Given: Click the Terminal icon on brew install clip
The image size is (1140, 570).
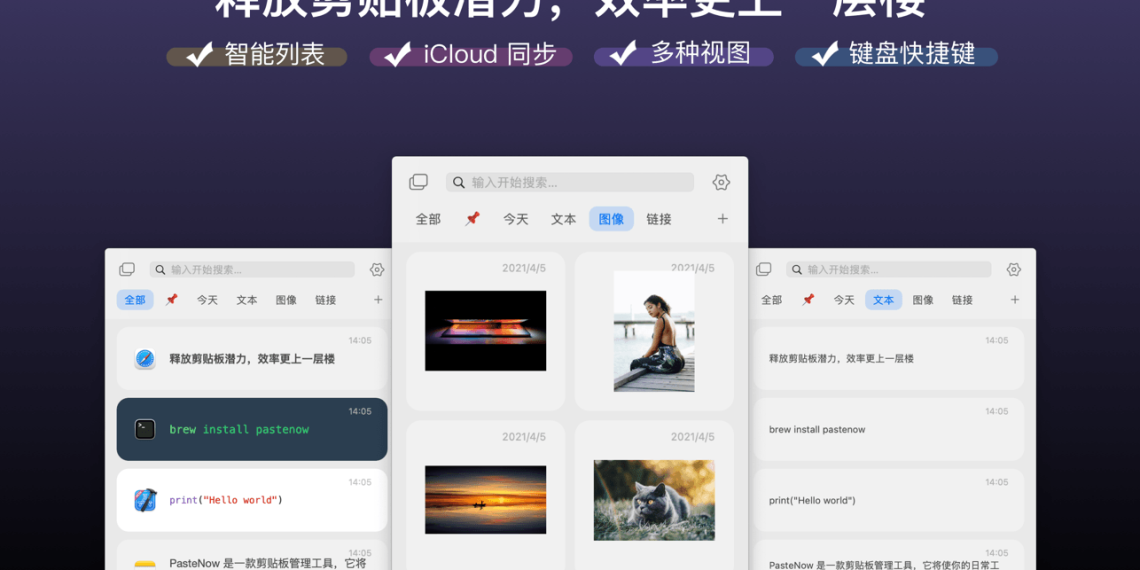Looking at the screenshot, I should (x=145, y=429).
